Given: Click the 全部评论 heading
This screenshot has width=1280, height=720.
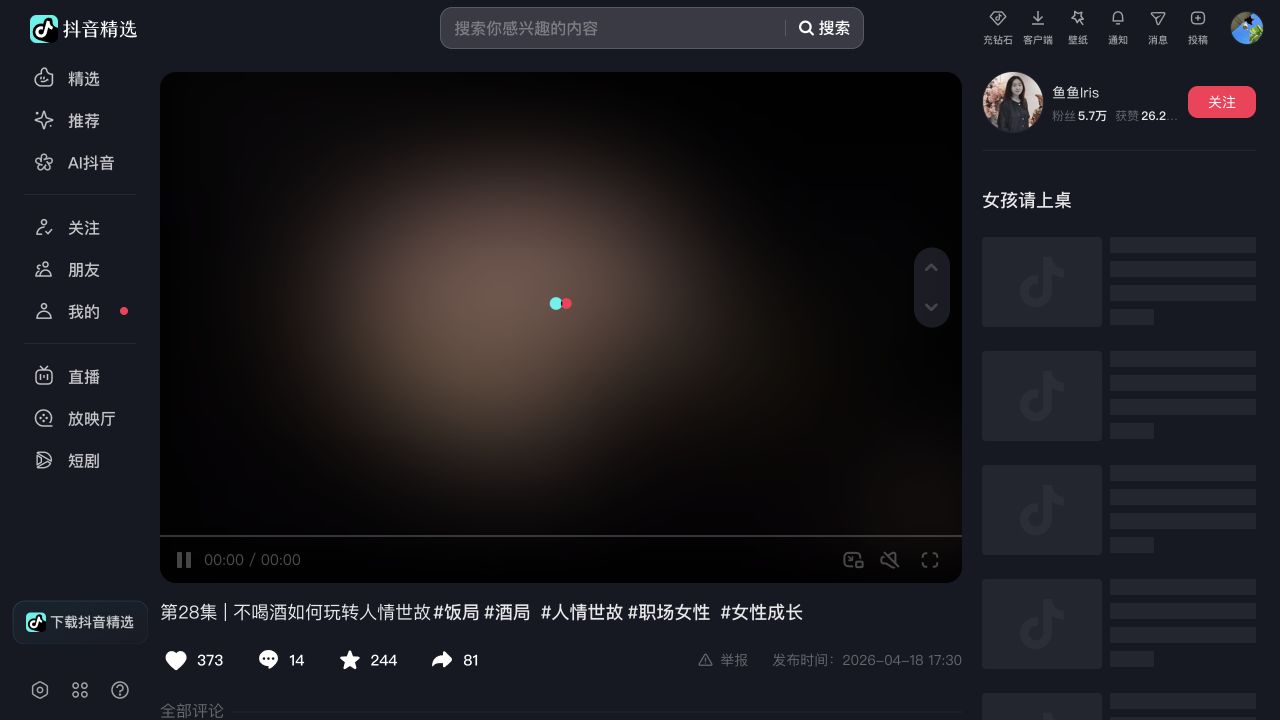Looking at the screenshot, I should tap(192, 711).
